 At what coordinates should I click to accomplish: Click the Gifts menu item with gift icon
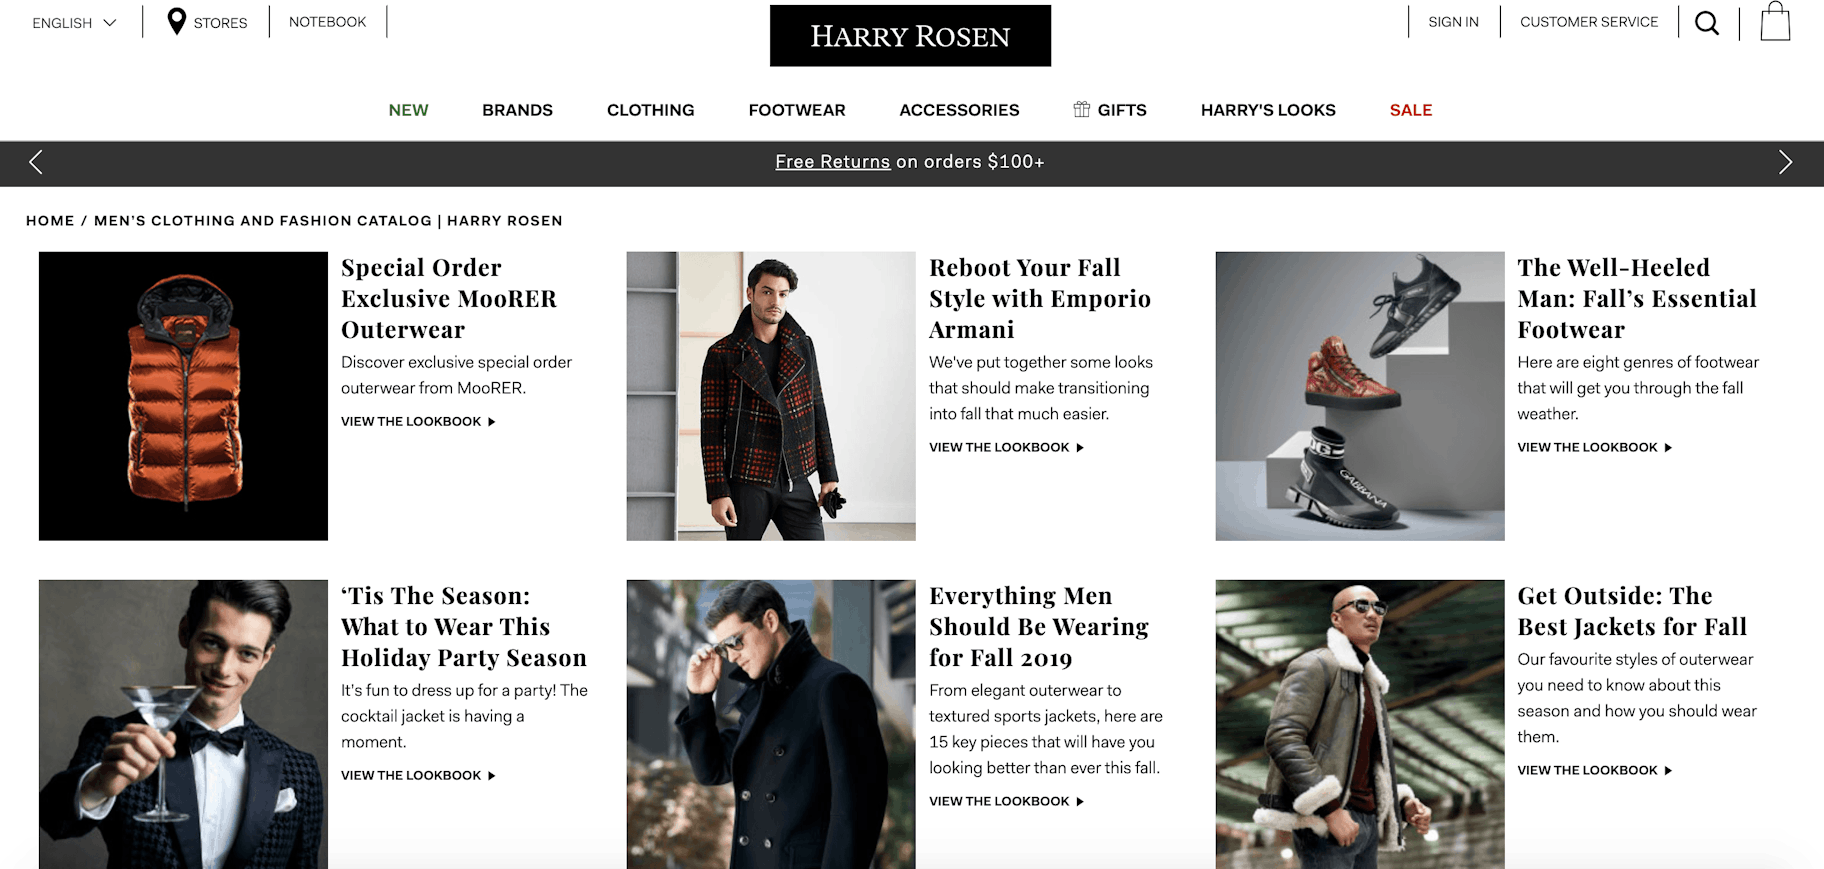pyautogui.click(x=1110, y=110)
